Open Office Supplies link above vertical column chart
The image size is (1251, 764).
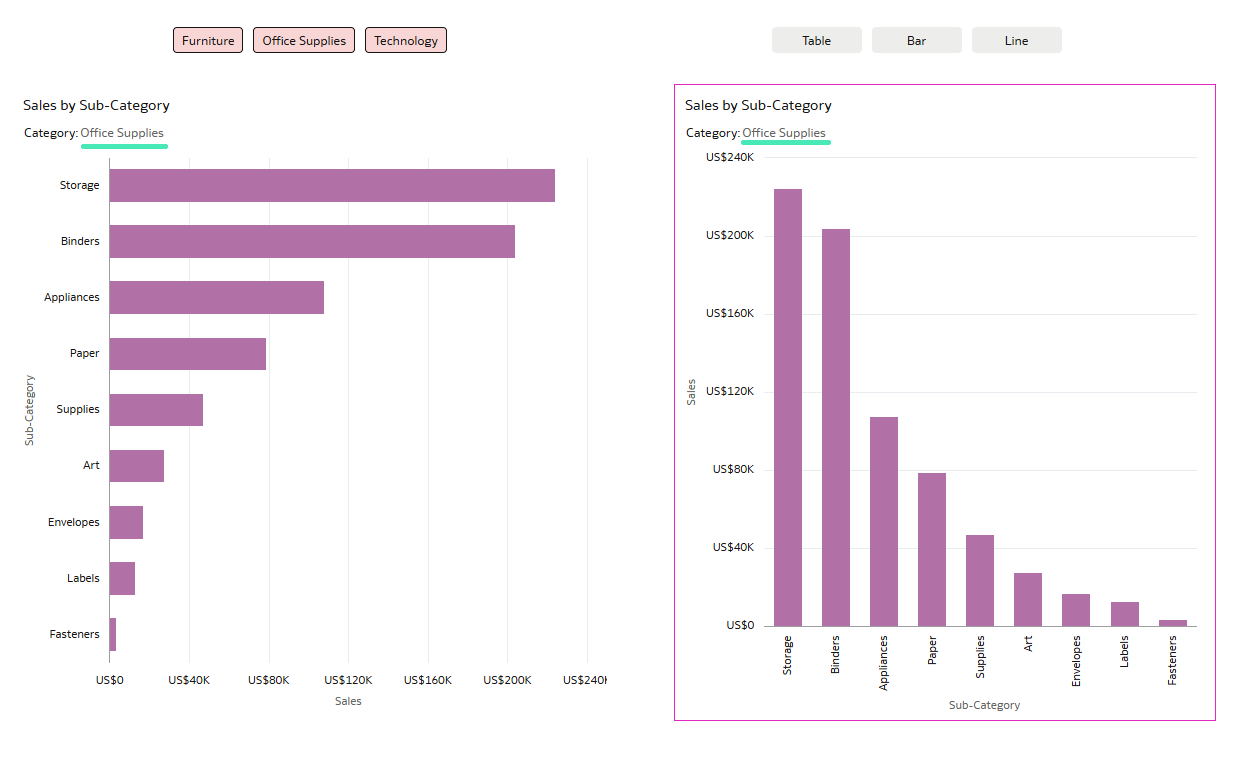click(784, 133)
